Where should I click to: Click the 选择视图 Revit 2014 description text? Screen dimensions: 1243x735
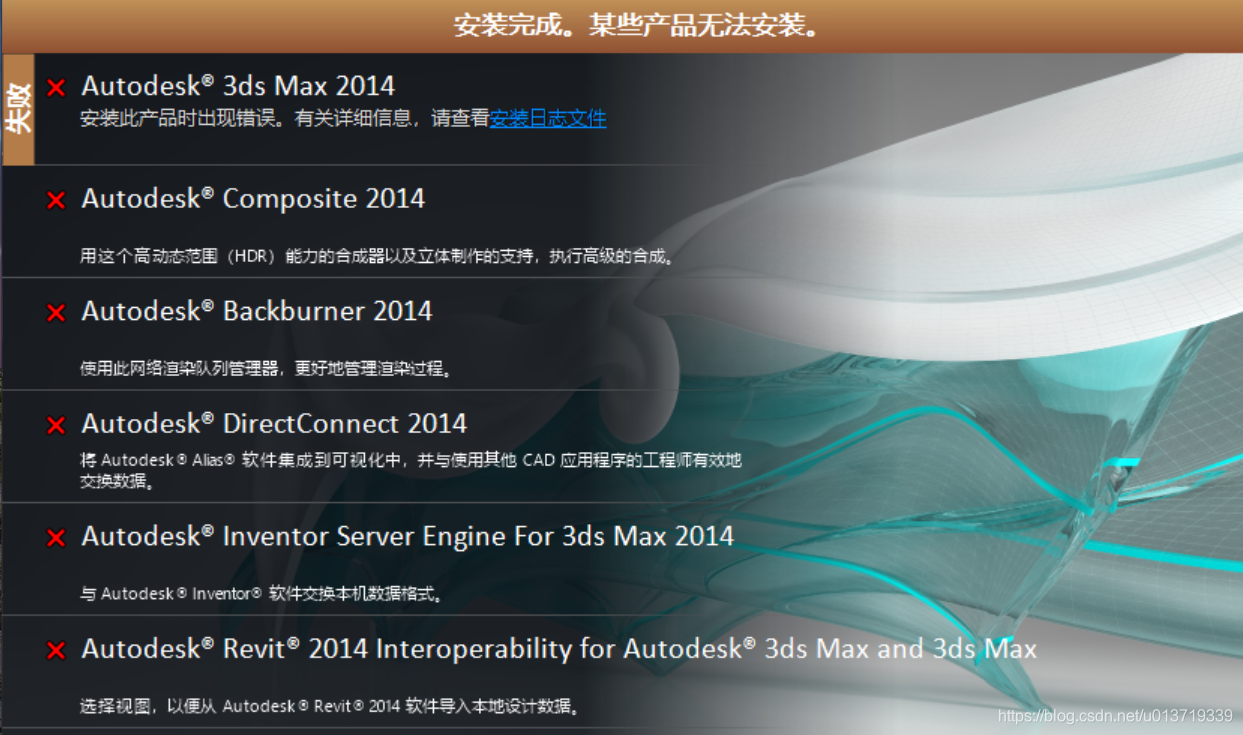330,707
